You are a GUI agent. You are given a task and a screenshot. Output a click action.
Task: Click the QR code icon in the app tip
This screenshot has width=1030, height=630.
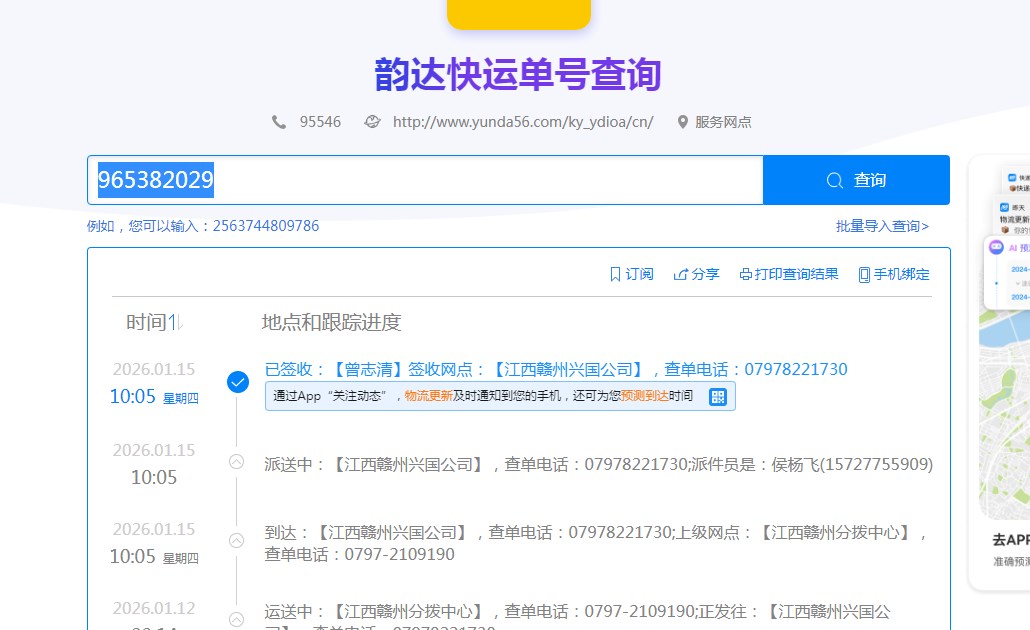click(x=717, y=397)
